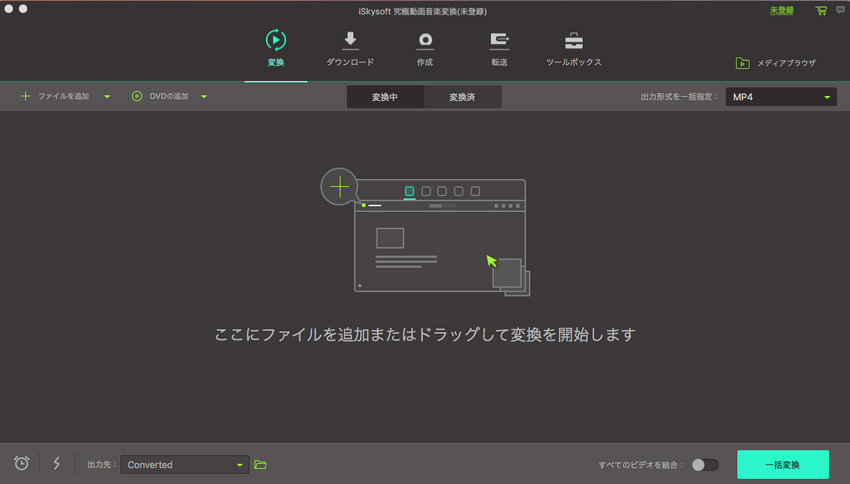Open the alarm clock schedule icon
The image size is (850, 484).
click(x=22, y=463)
